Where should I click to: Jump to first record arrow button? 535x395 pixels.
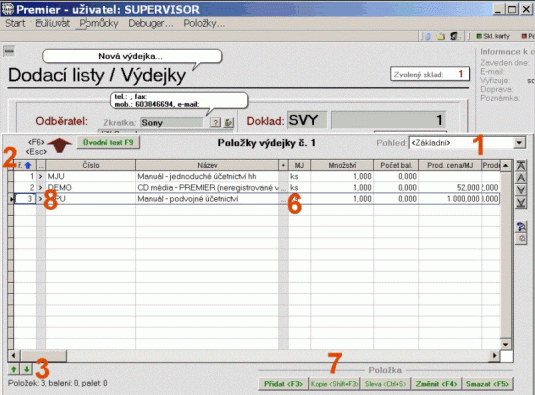coord(521,166)
